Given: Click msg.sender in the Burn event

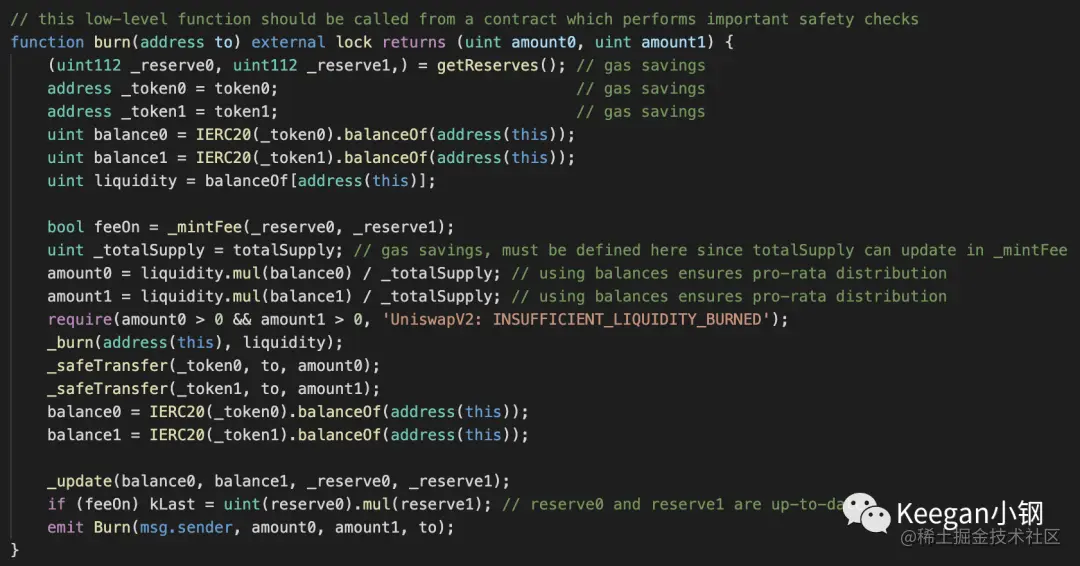Looking at the screenshot, I should point(186,527).
